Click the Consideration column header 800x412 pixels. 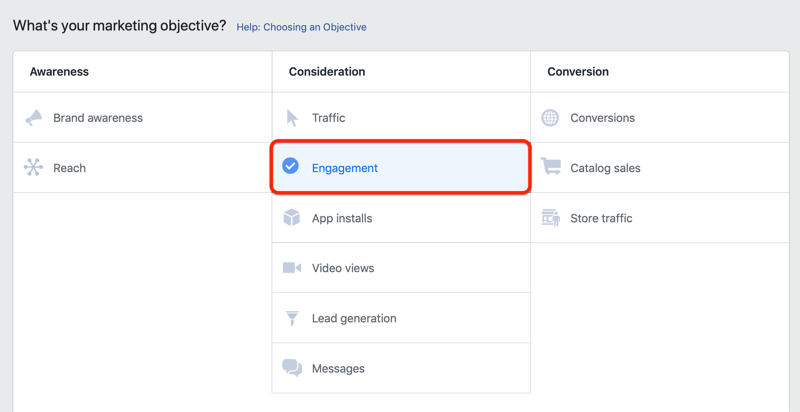click(x=327, y=72)
